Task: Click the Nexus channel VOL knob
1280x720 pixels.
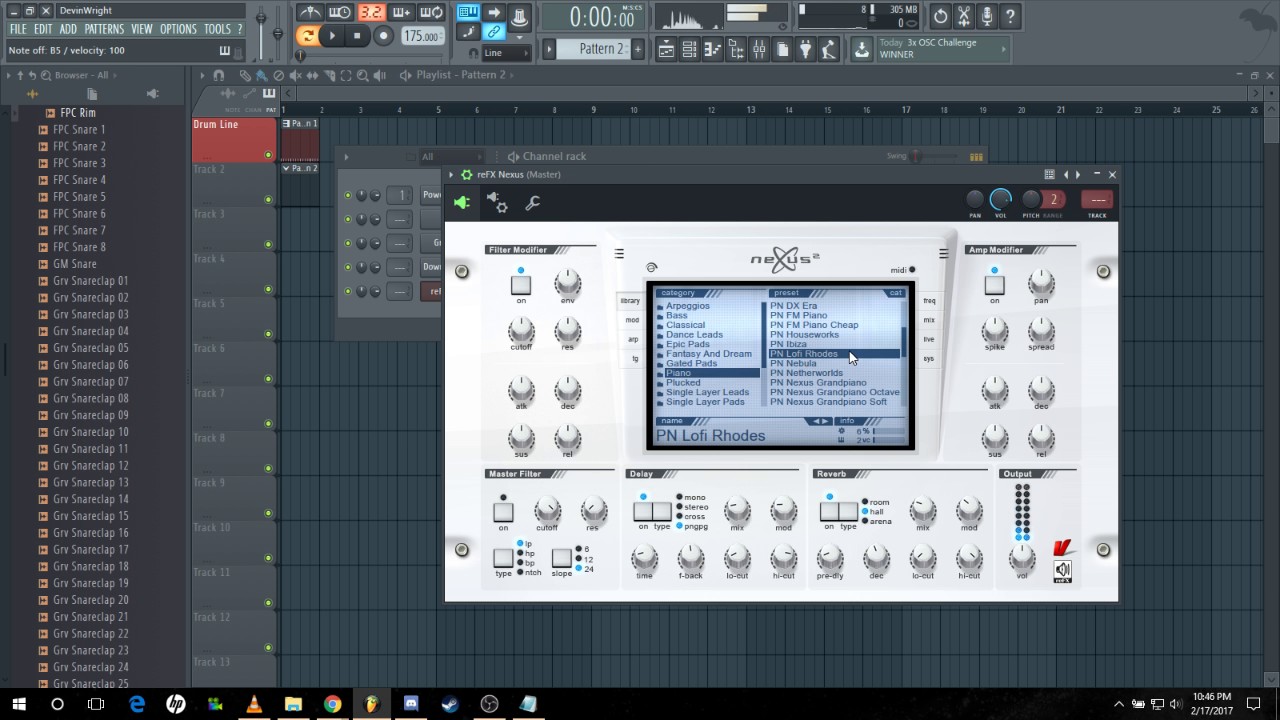Action: pyautogui.click(x=1000, y=199)
